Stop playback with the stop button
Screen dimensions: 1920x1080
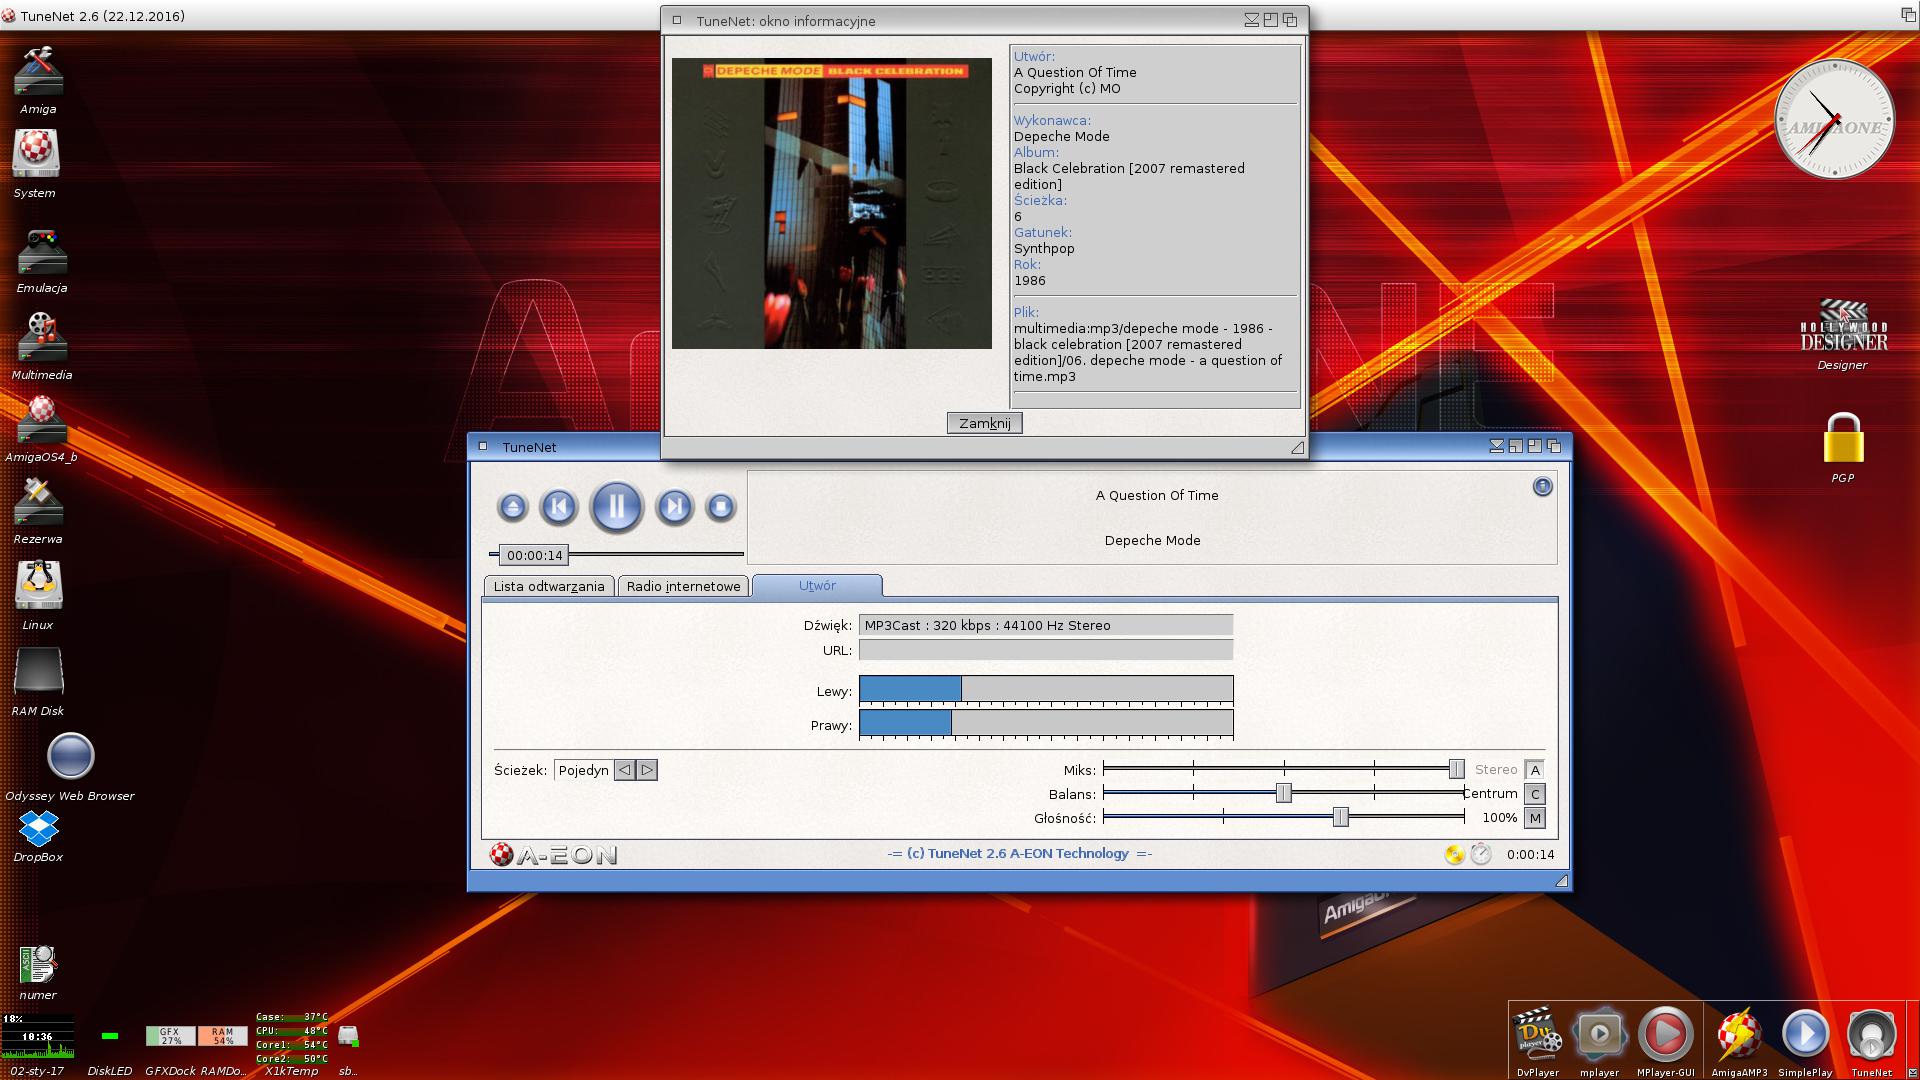tap(720, 507)
